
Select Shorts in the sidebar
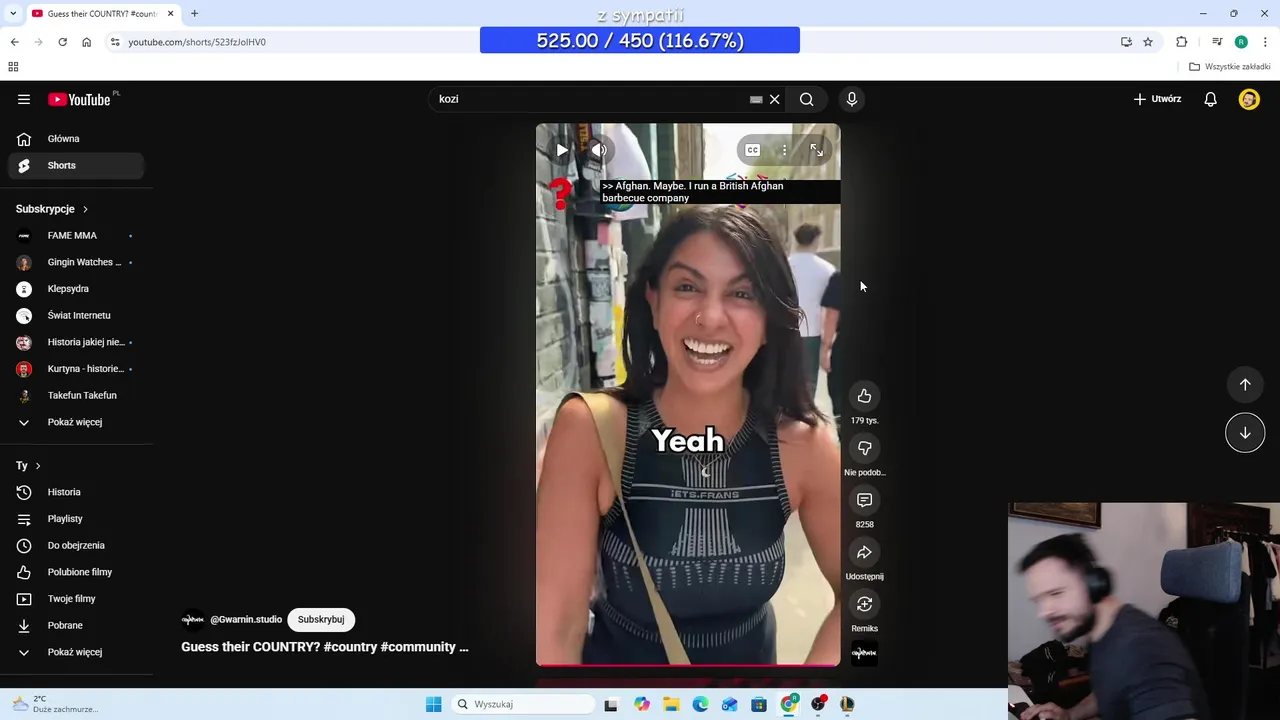(x=76, y=166)
